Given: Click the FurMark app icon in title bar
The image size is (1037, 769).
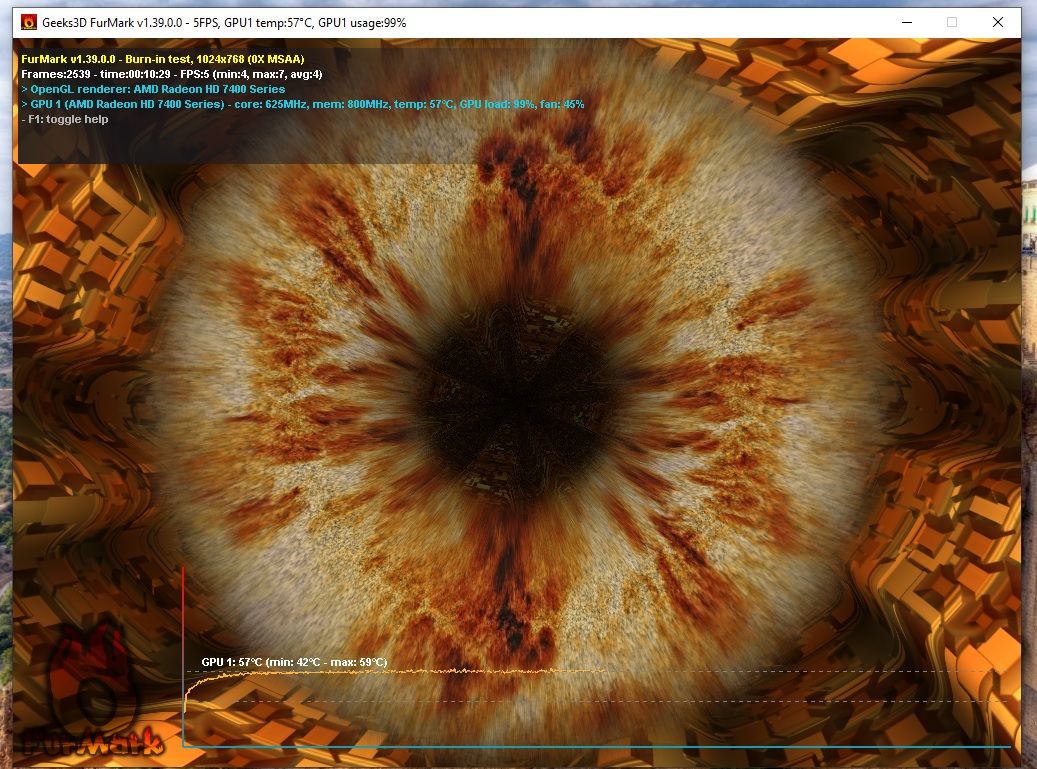Looking at the screenshot, I should pyautogui.click(x=28, y=22).
